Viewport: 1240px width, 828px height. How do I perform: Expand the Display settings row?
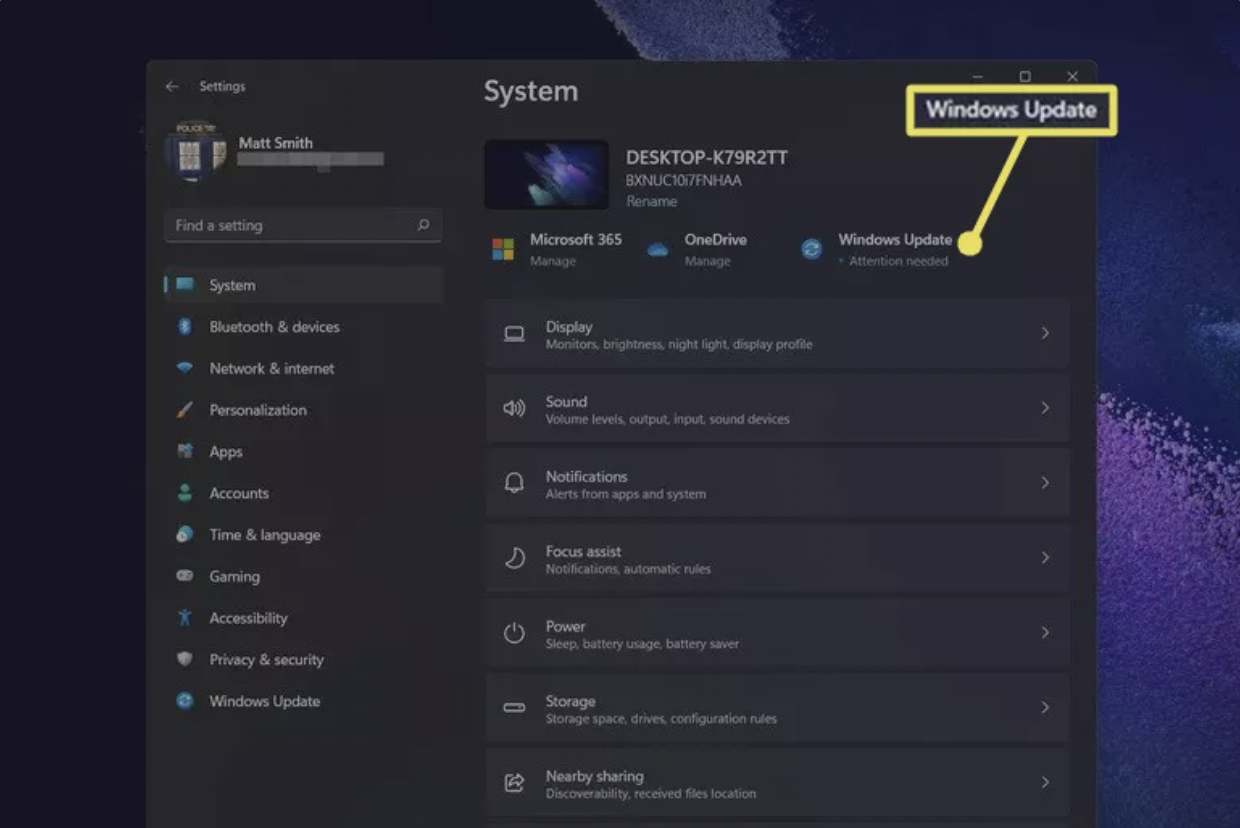pos(1046,333)
